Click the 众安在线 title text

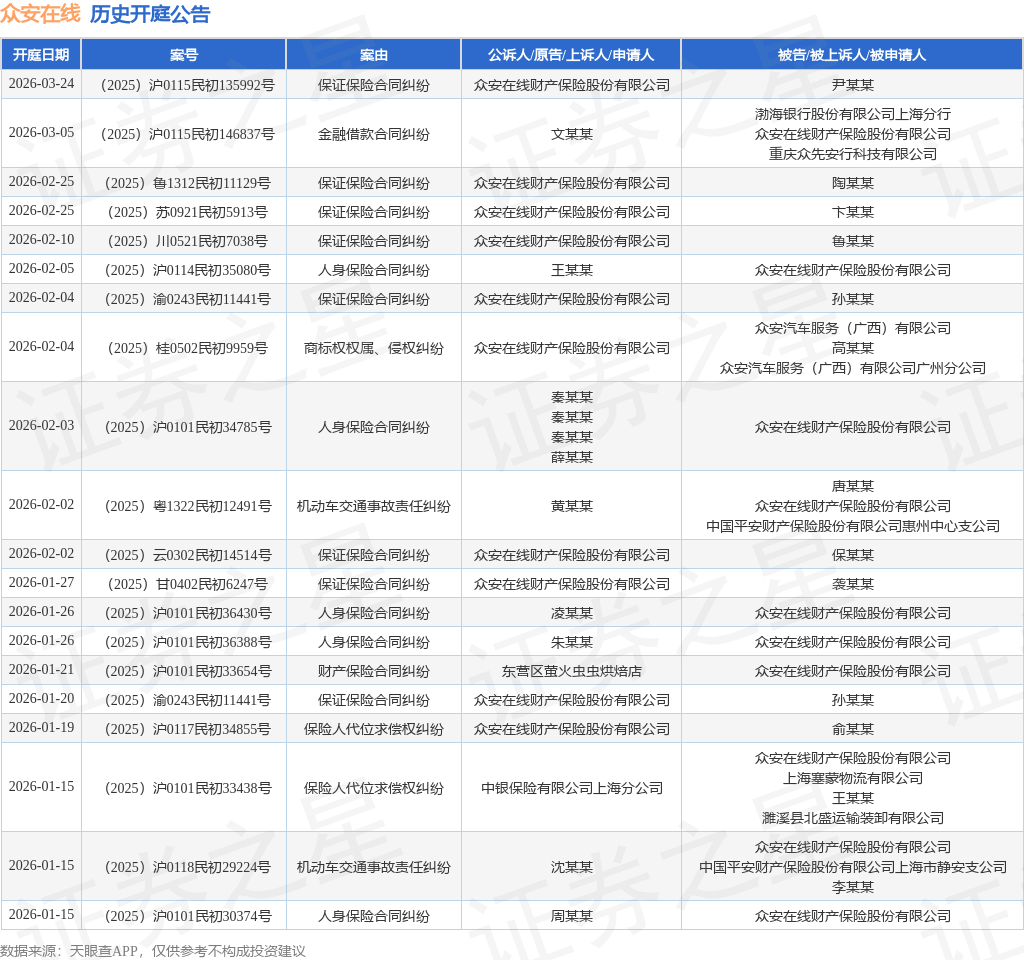(40, 14)
